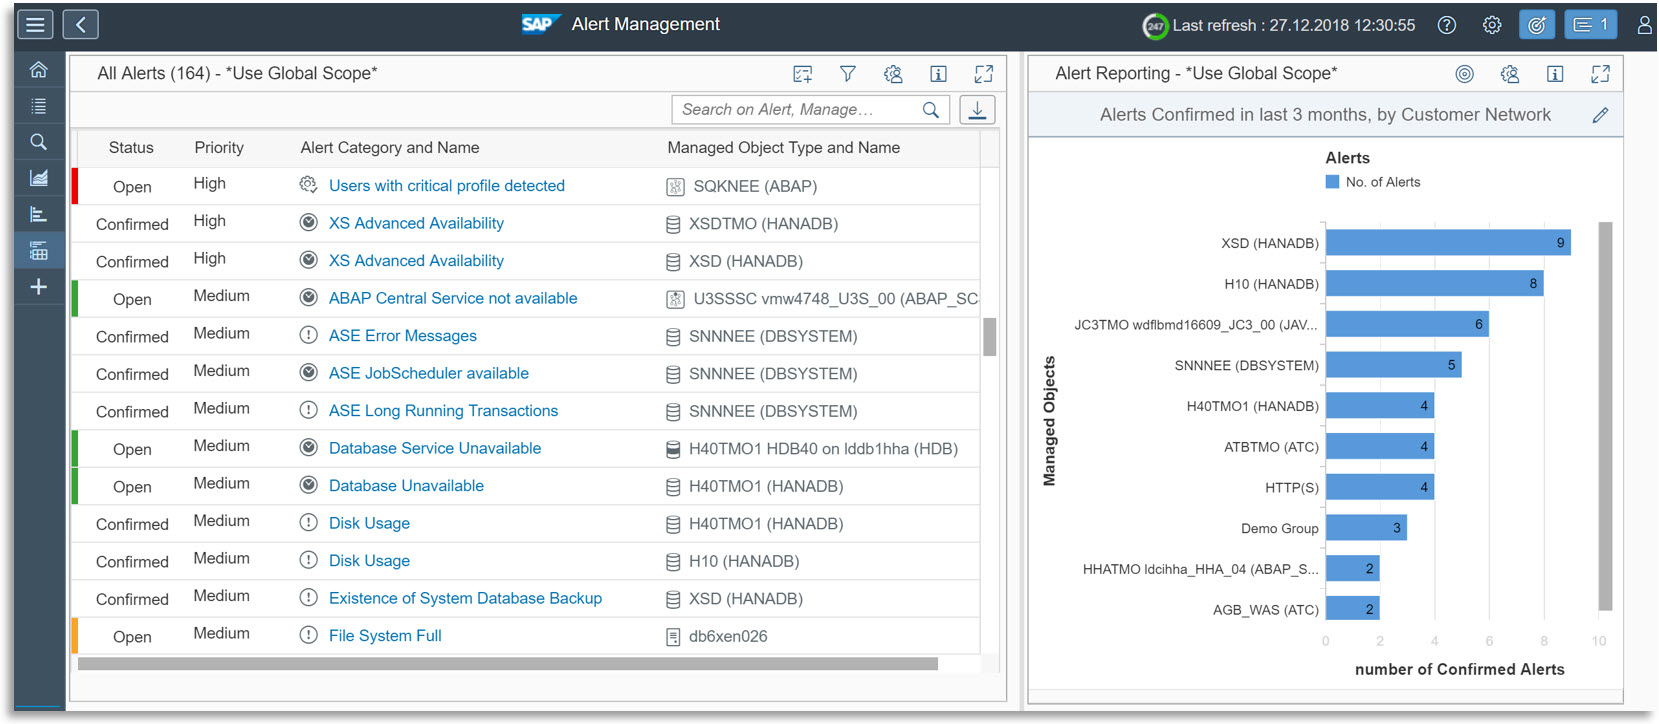The height and width of the screenshot is (724, 1659).
Task: Open the filter for All Alerts
Action: (x=848, y=74)
